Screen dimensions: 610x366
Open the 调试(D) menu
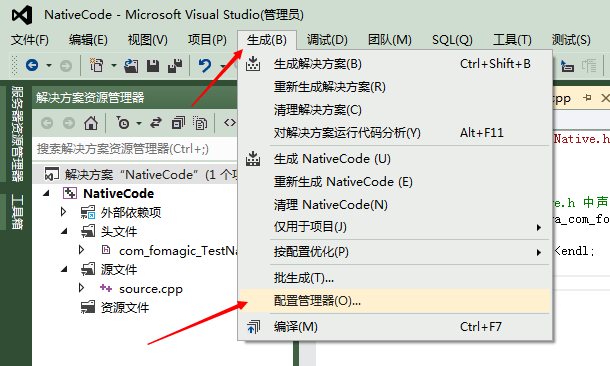[327, 40]
